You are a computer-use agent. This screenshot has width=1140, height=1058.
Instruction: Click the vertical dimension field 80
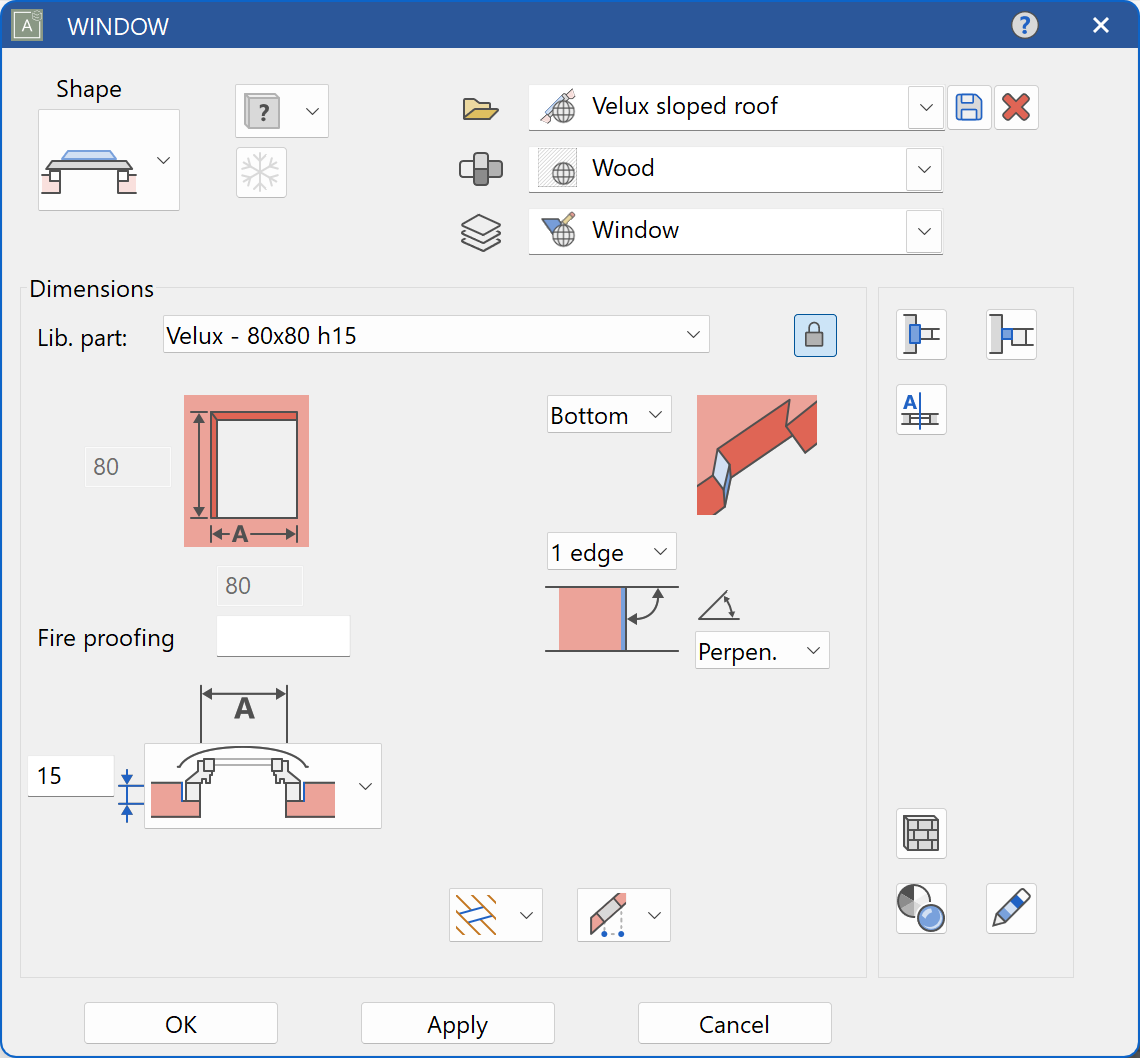click(x=128, y=467)
